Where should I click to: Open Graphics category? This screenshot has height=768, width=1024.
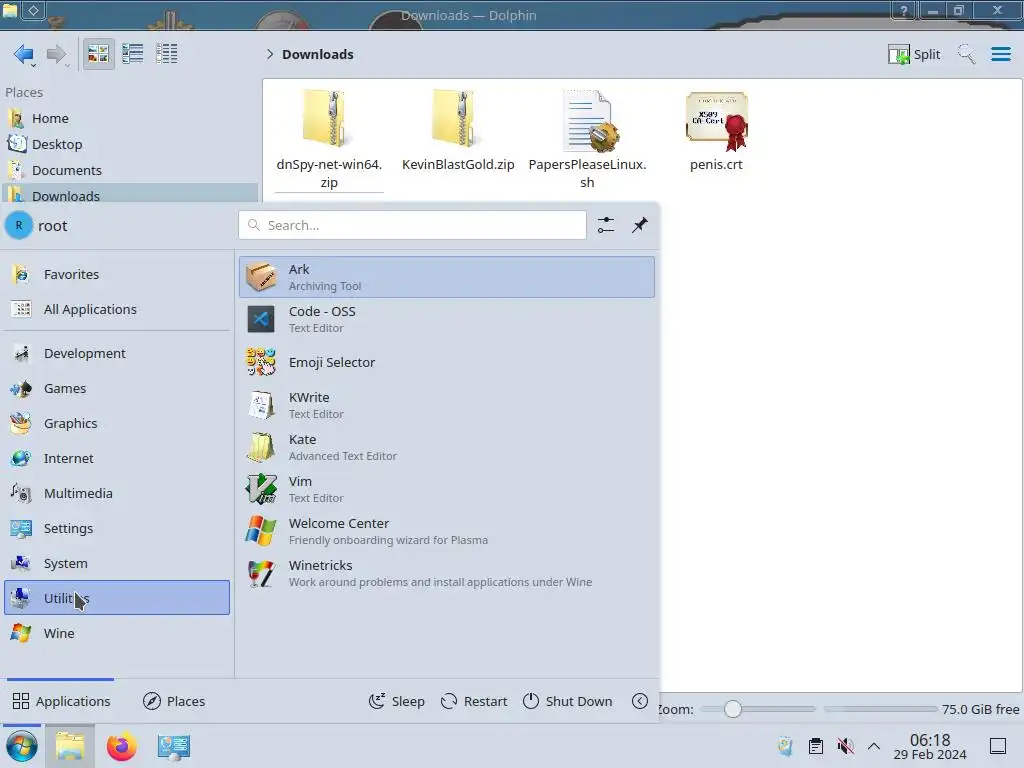(x=117, y=423)
